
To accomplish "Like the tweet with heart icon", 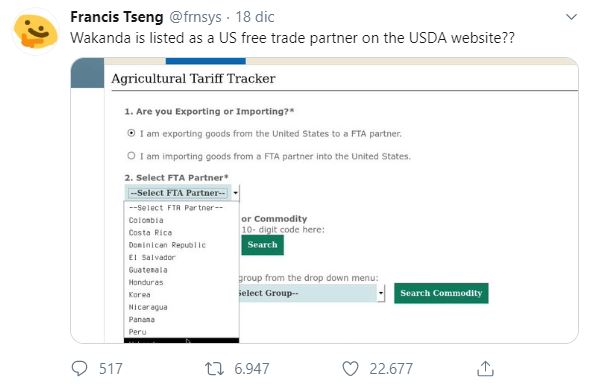I will click(x=350, y=368).
